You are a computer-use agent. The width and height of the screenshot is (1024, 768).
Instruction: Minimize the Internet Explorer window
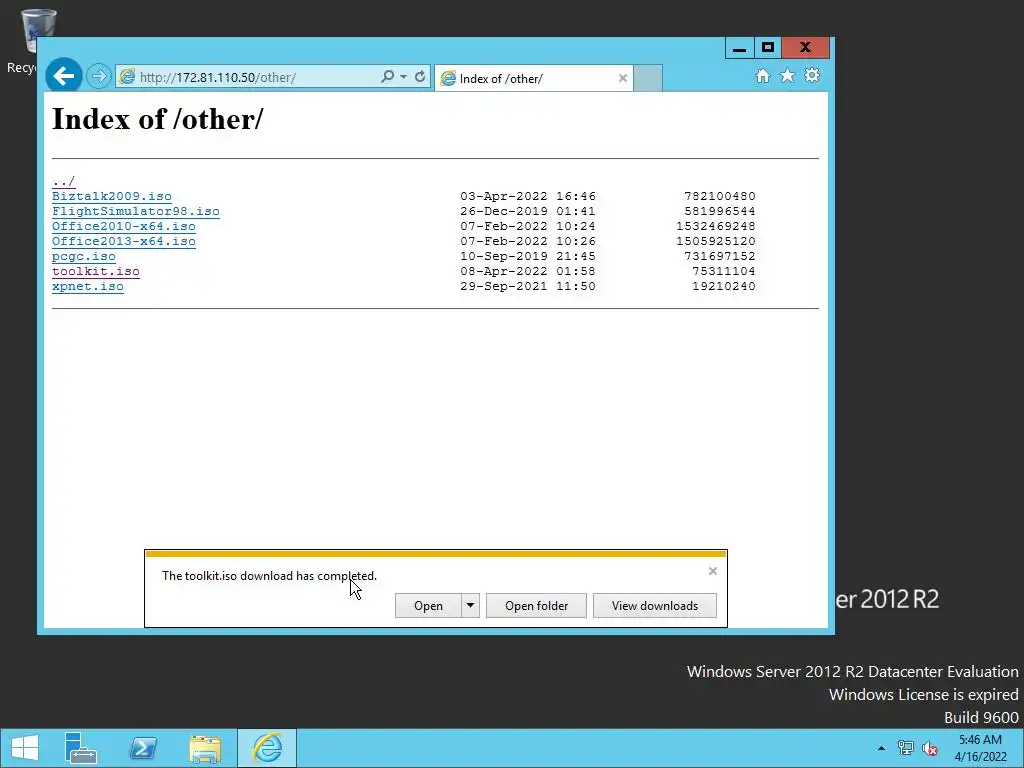[x=739, y=48]
